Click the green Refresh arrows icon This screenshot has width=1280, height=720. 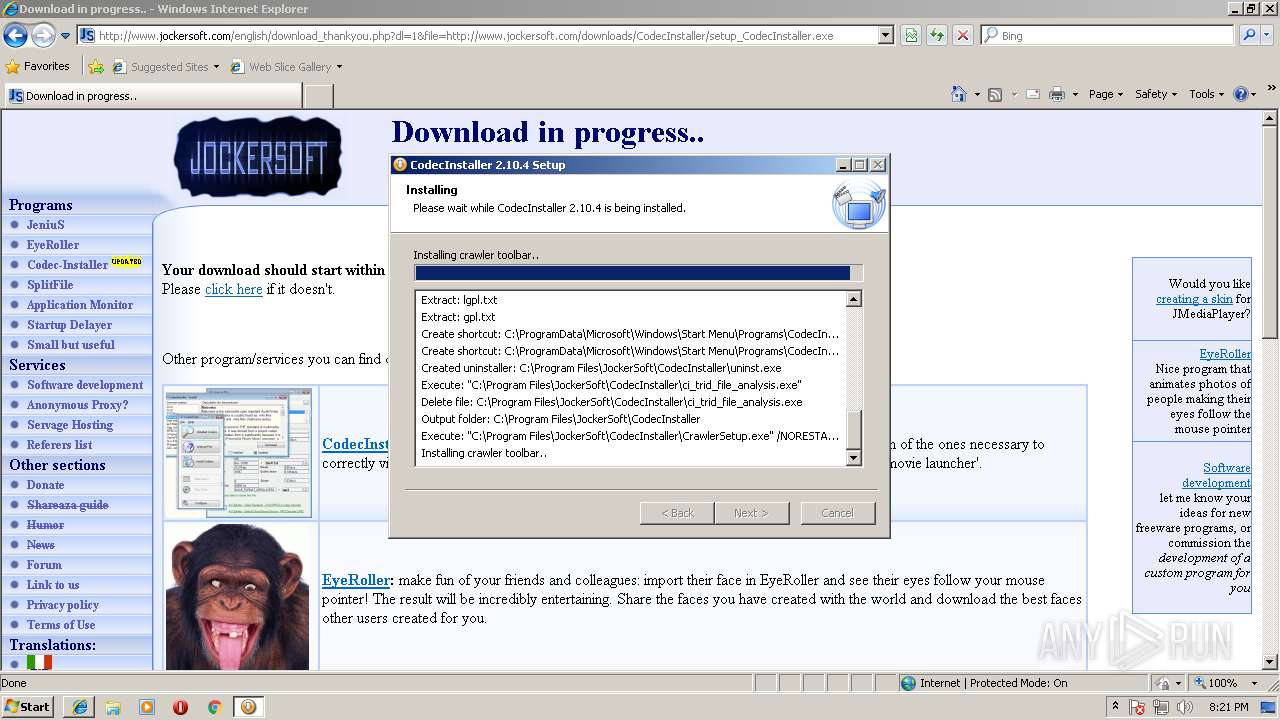click(x=937, y=36)
